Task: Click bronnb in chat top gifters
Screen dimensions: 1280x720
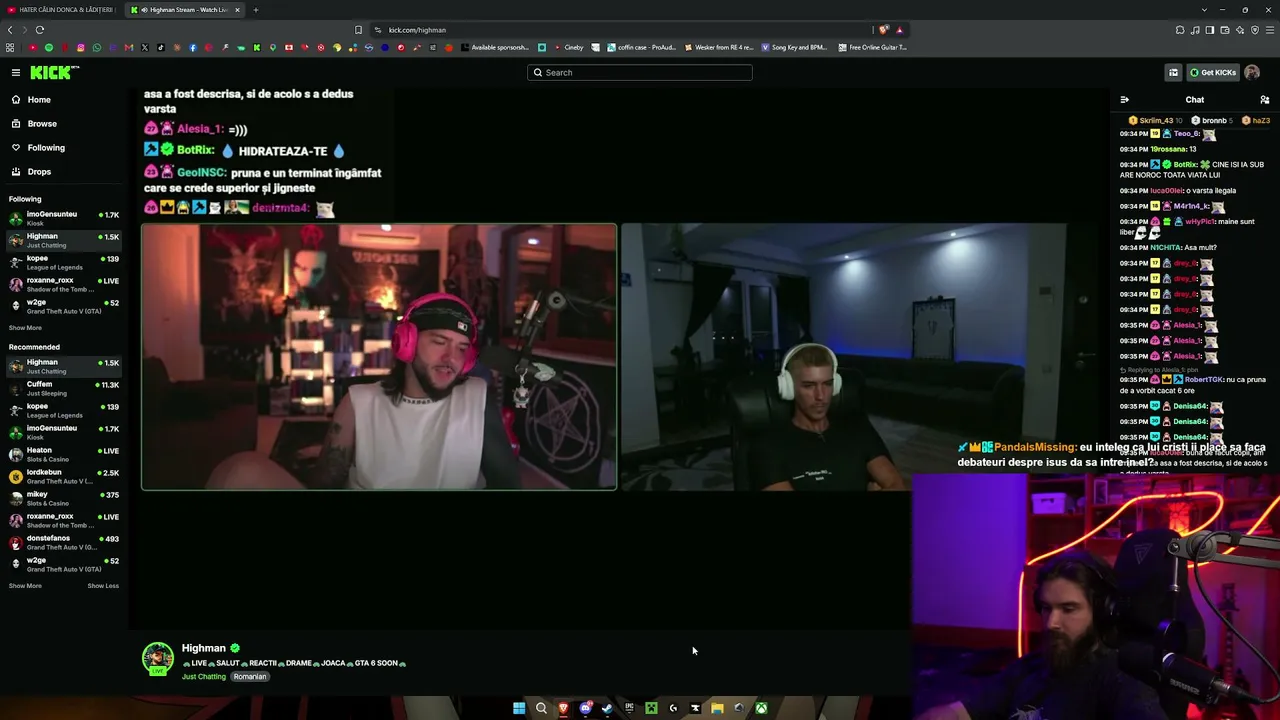Action: pos(1214,120)
